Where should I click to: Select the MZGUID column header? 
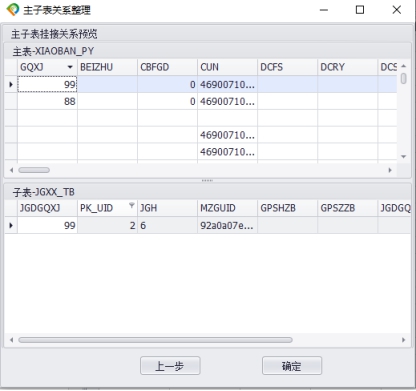[x=227, y=208]
